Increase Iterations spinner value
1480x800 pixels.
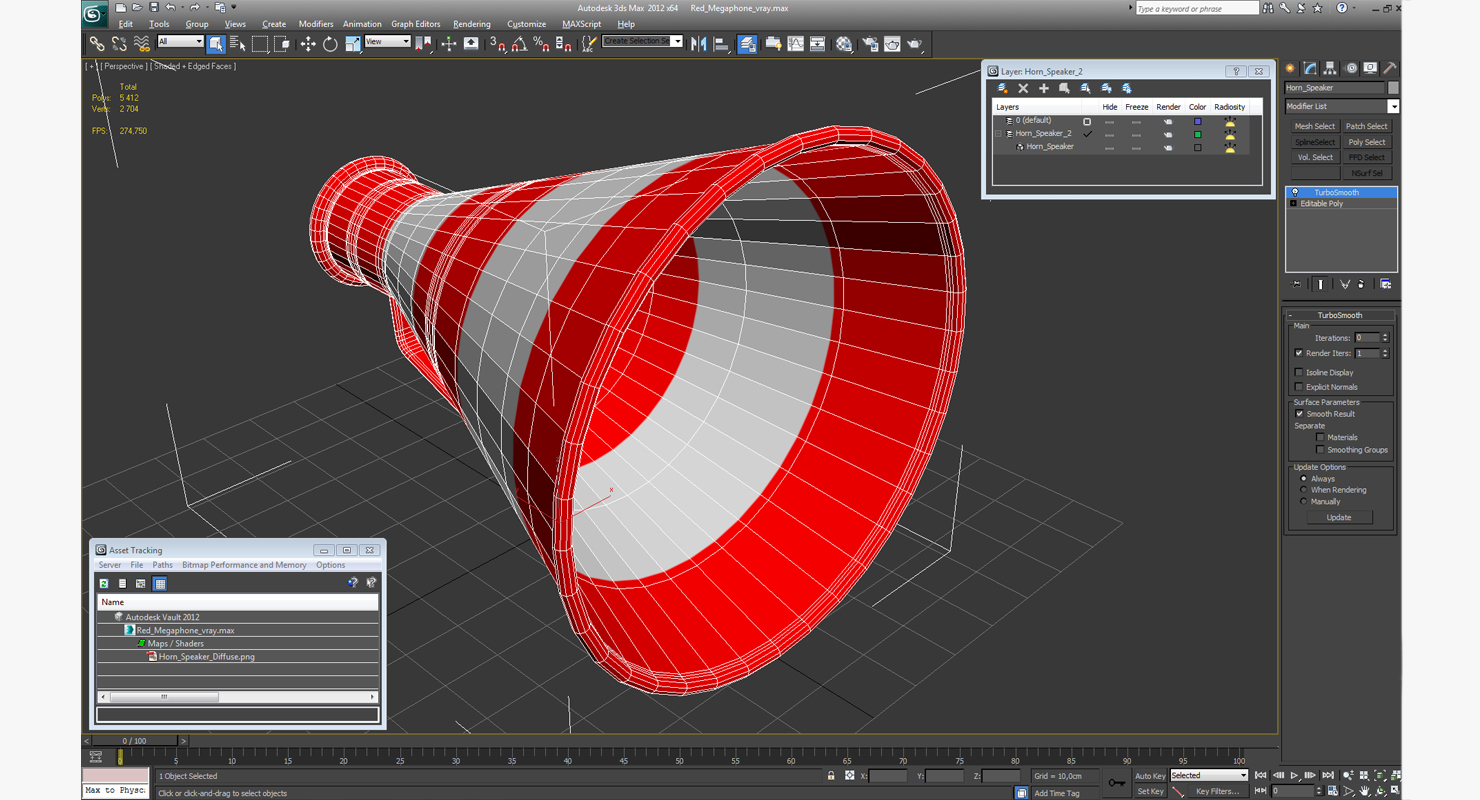(x=1385, y=335)
